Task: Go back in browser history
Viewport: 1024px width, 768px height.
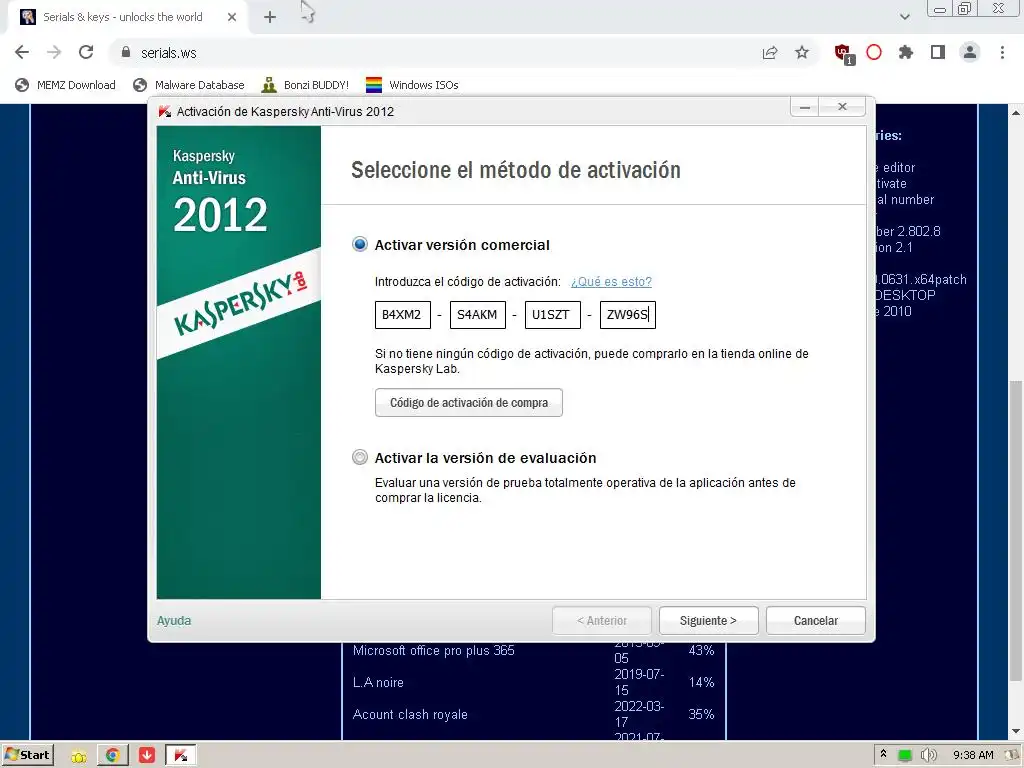Action: [x=22, y=52]
